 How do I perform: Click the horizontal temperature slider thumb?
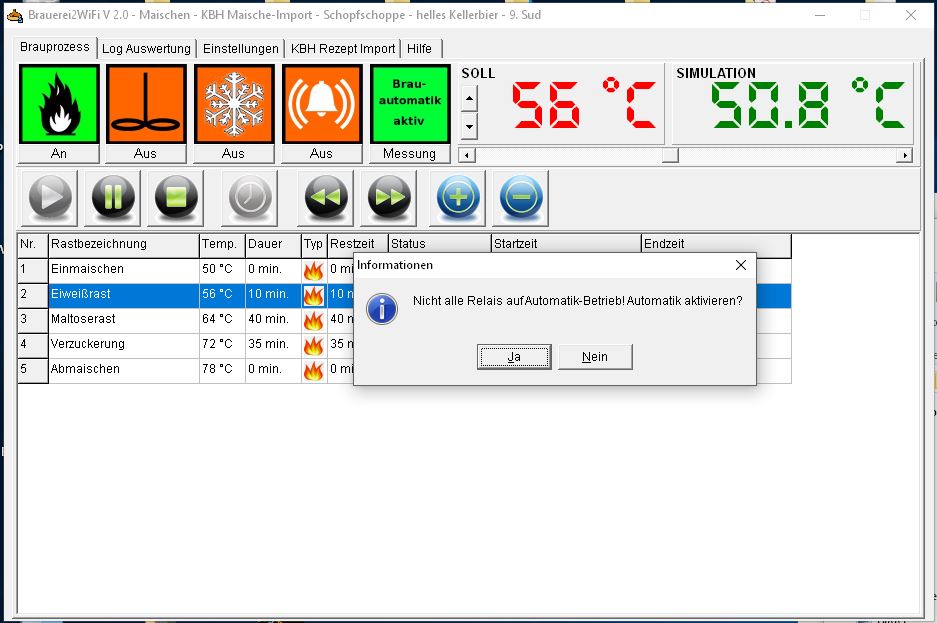tap(670, 155)
